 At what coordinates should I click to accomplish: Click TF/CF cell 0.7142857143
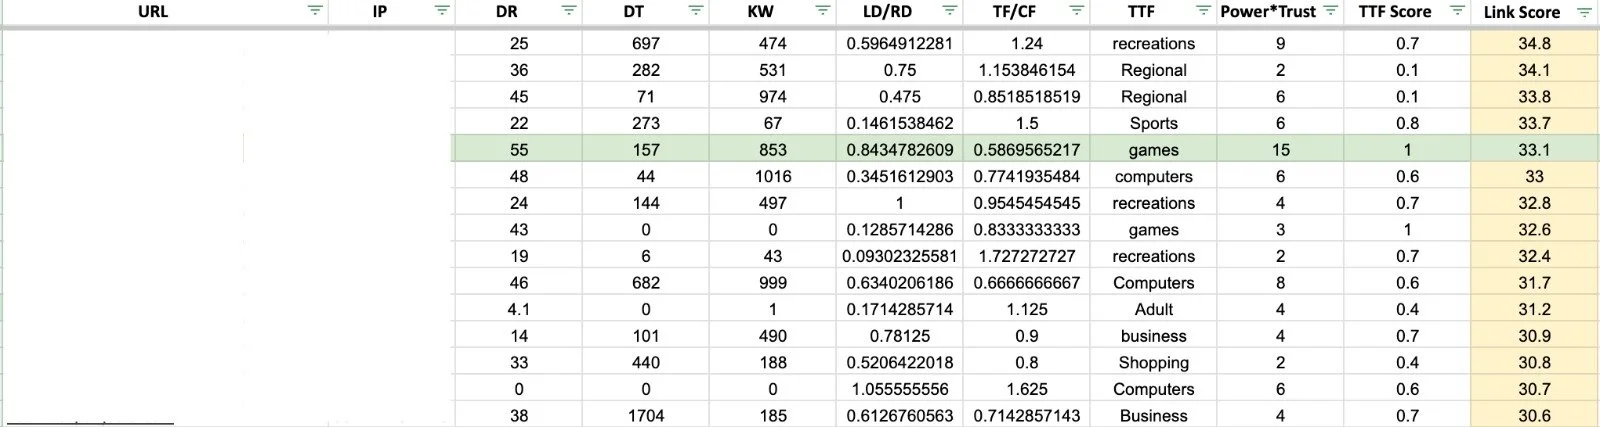tap(1026, 415)
